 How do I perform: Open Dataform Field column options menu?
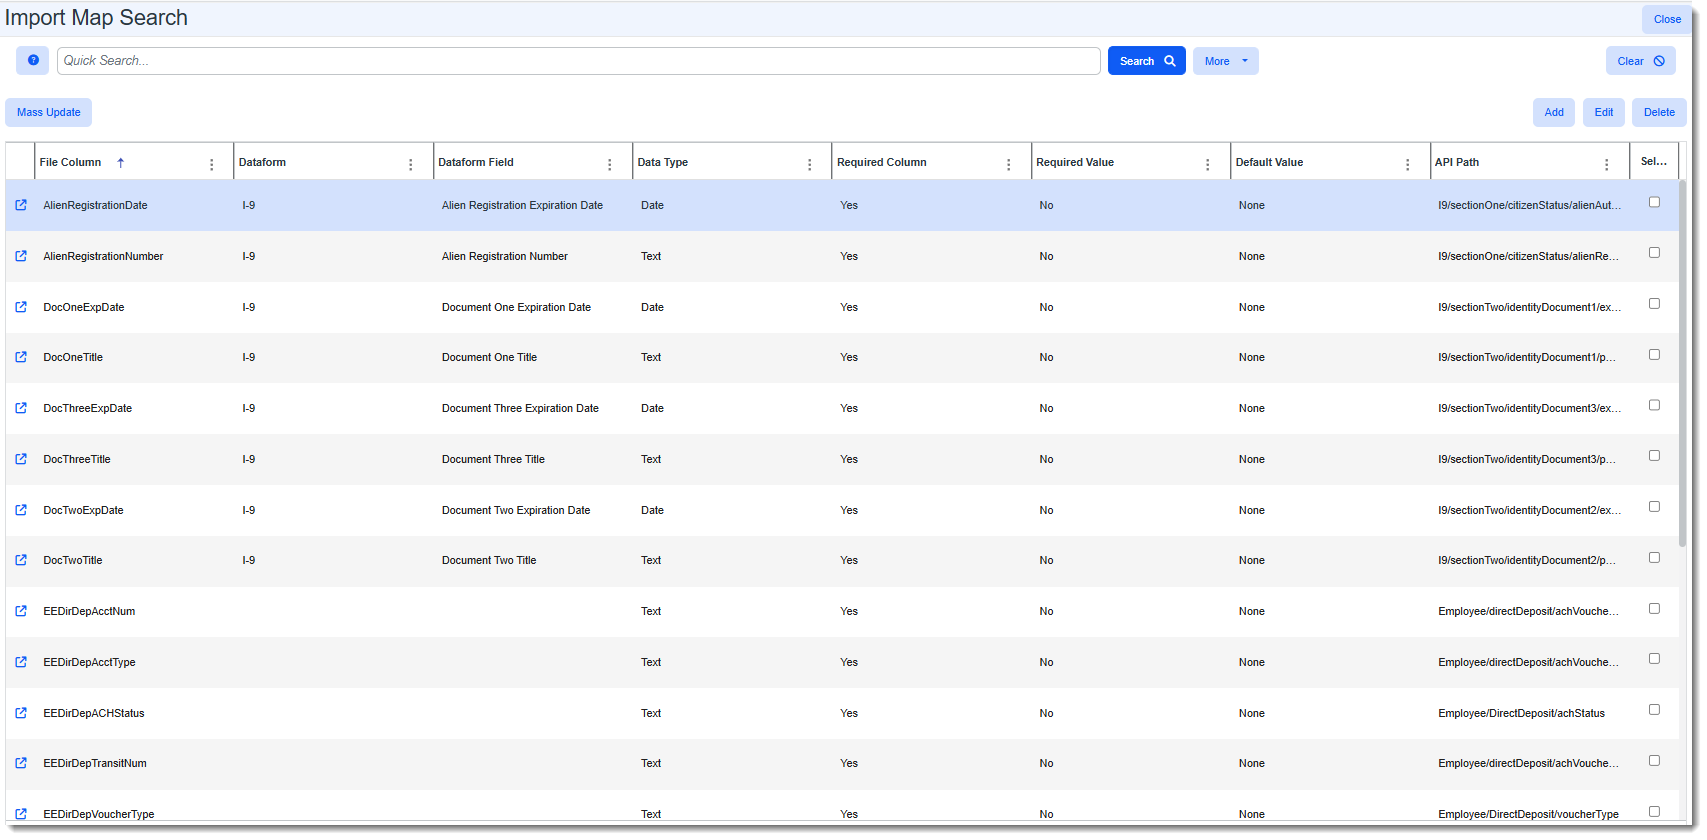pos(609,164)
